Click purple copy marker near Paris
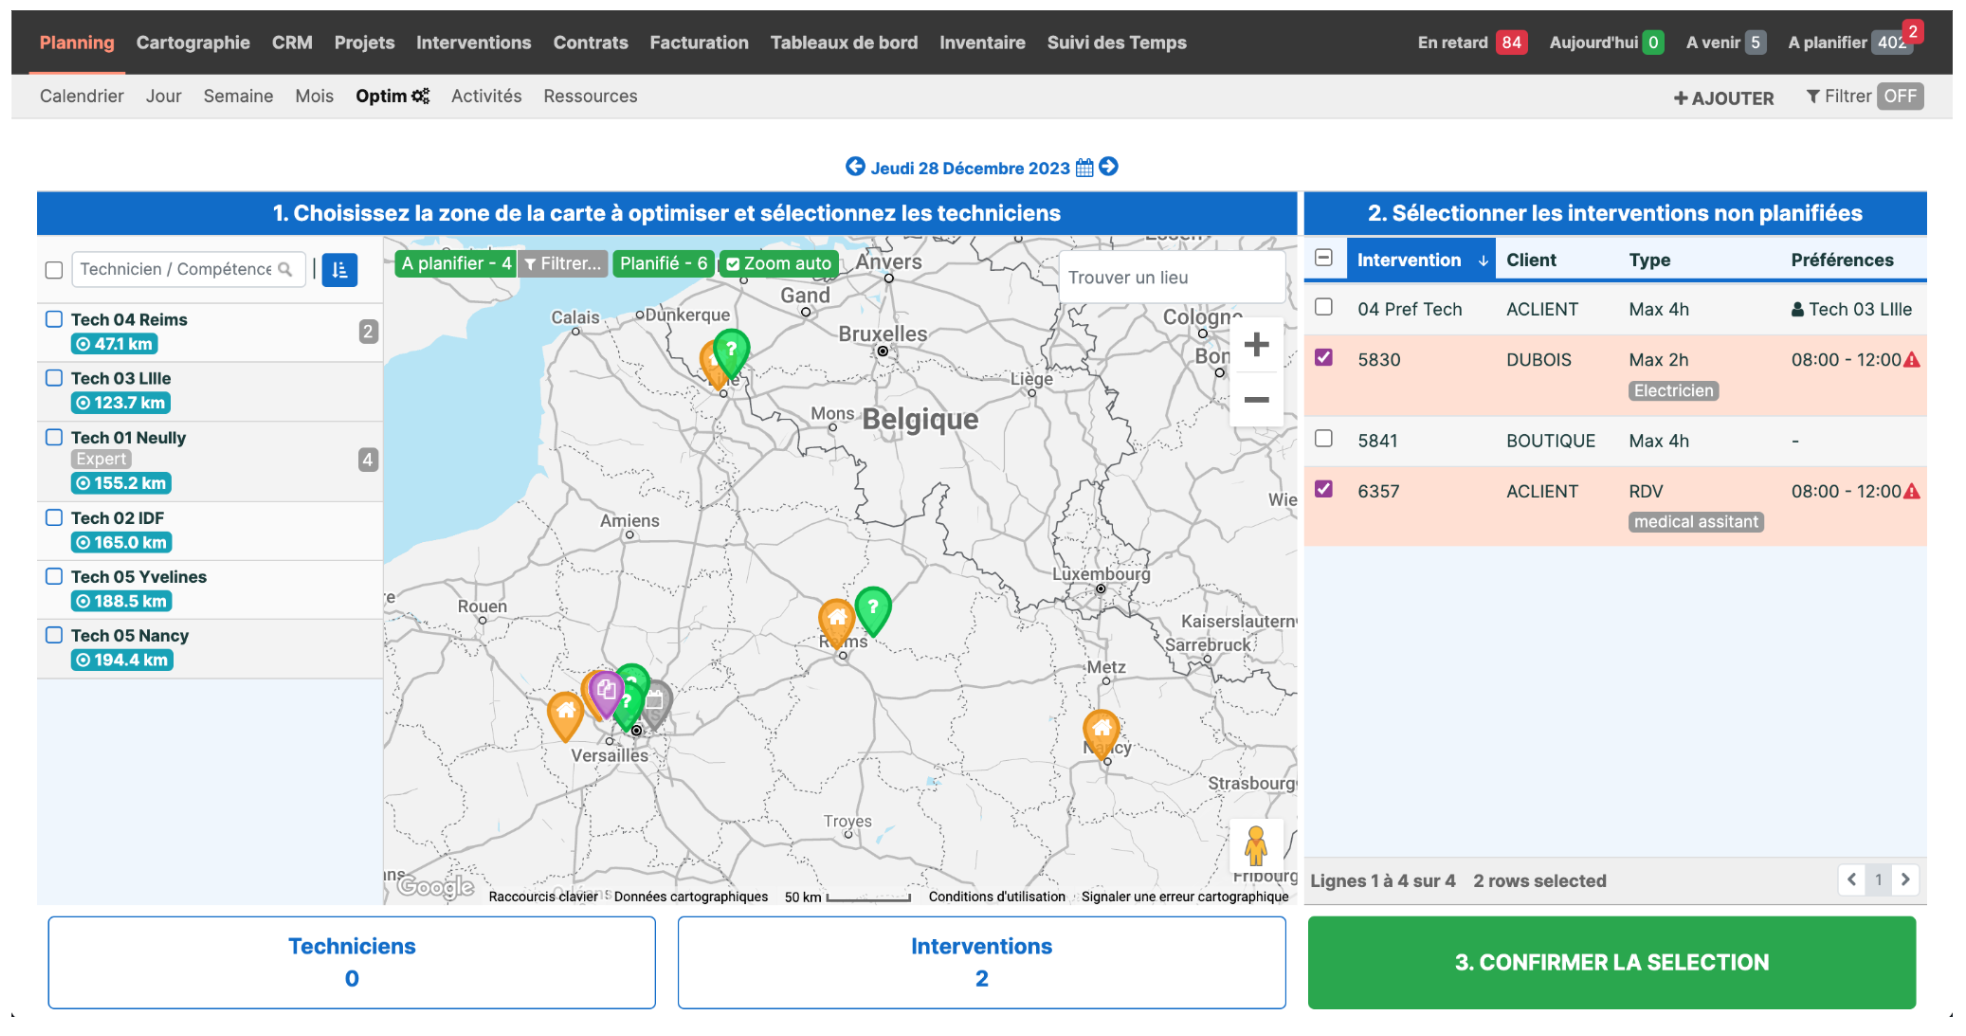 coord(605,693)
